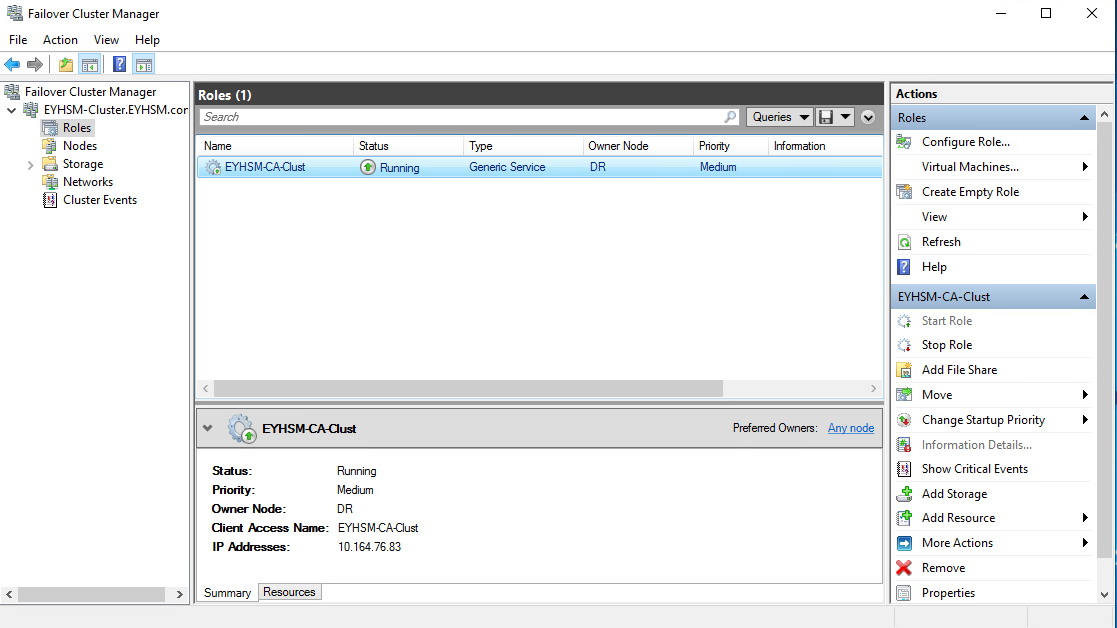Click the Roles icon in the tree
Screen dimensions: 1117x628
50,127
